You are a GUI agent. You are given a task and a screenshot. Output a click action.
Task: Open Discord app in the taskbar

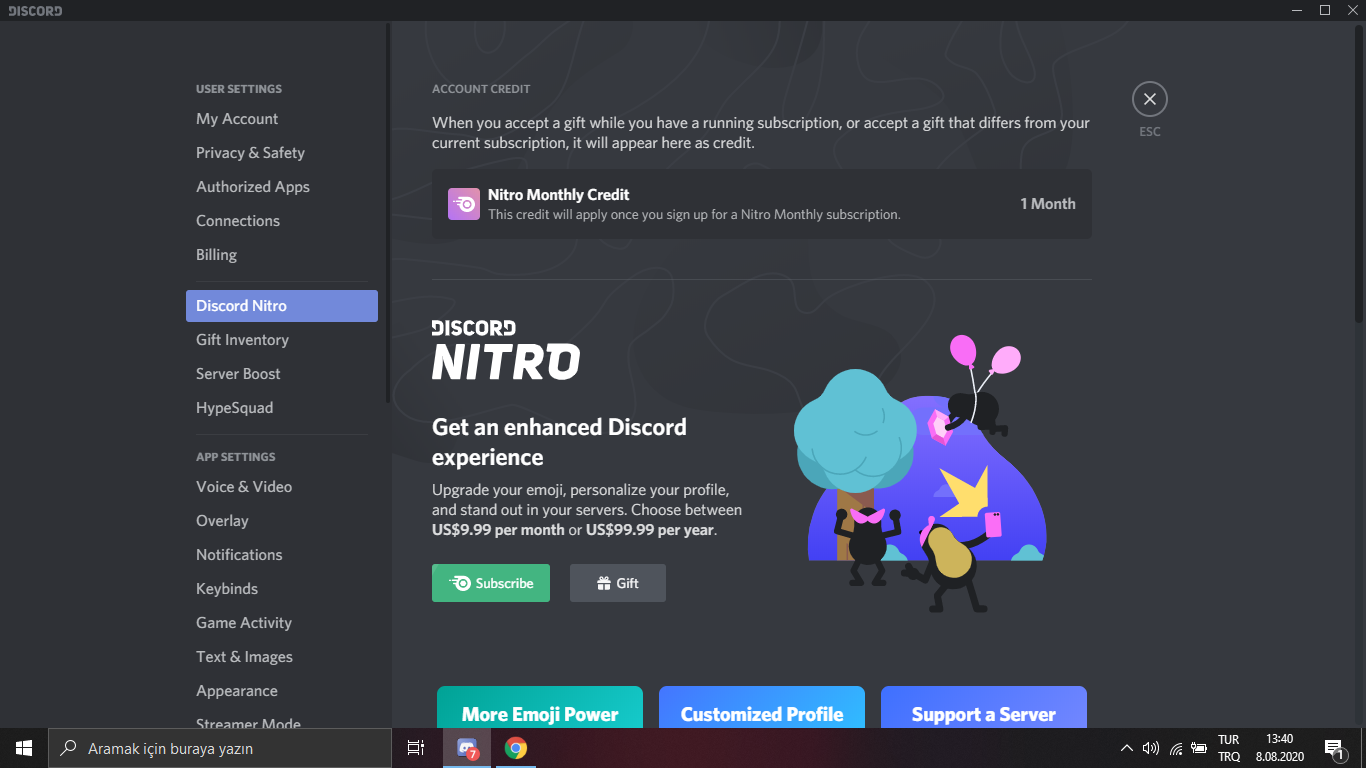[x=467, y=748]
